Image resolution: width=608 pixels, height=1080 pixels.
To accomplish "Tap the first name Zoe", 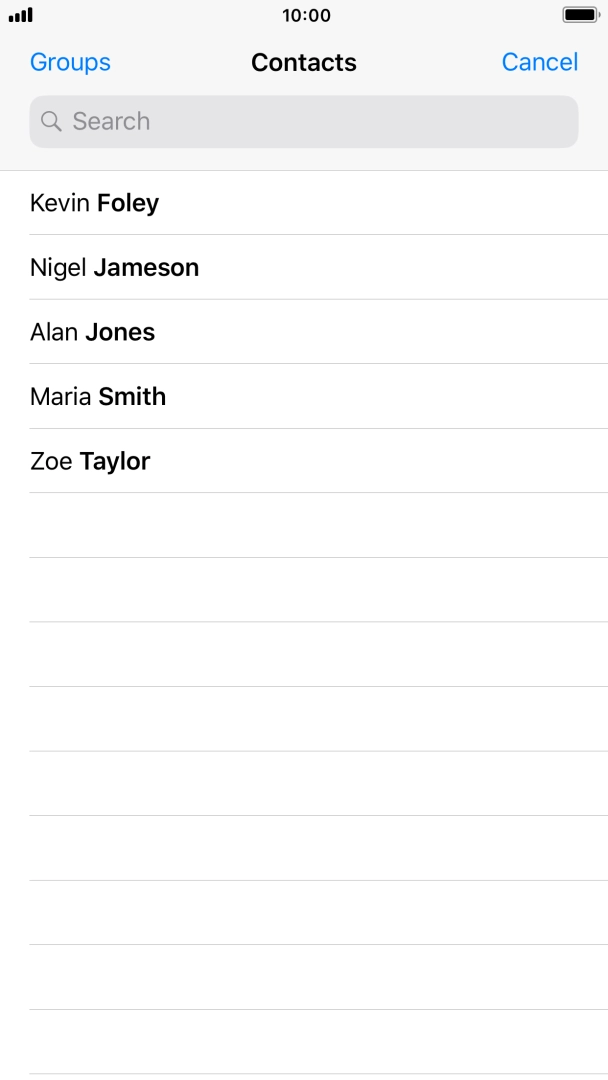I will click(x=51, y=461).
